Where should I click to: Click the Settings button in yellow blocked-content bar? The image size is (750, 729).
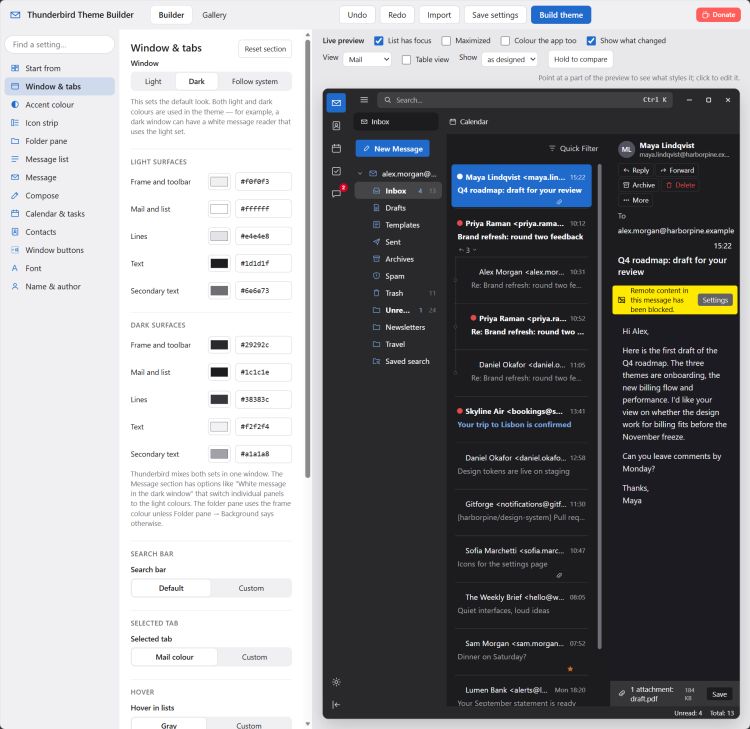[x=715, y=300]
